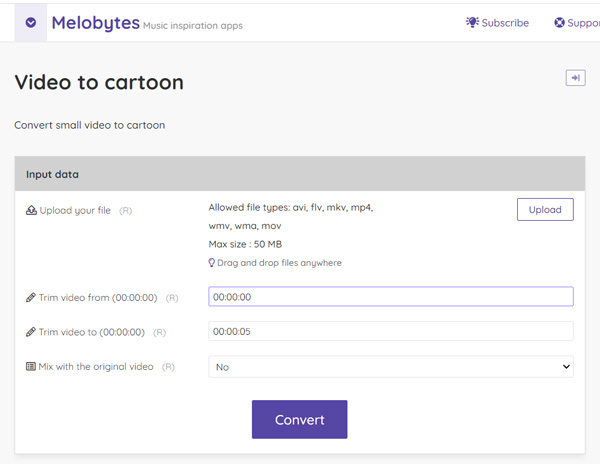Expand the 'Mix with the original video' dropdown

pyautogui.click(x=390, y=367)
